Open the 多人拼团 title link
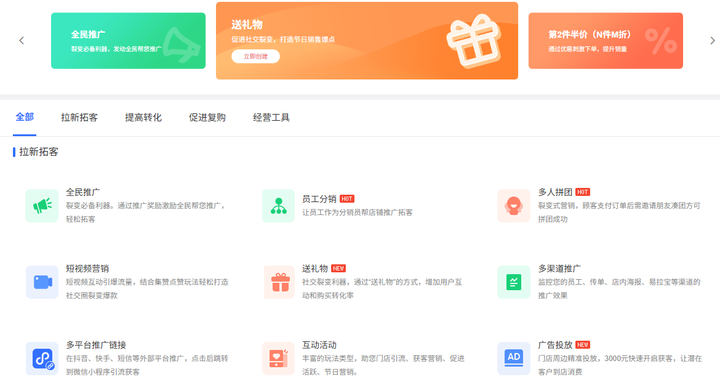 555,192
